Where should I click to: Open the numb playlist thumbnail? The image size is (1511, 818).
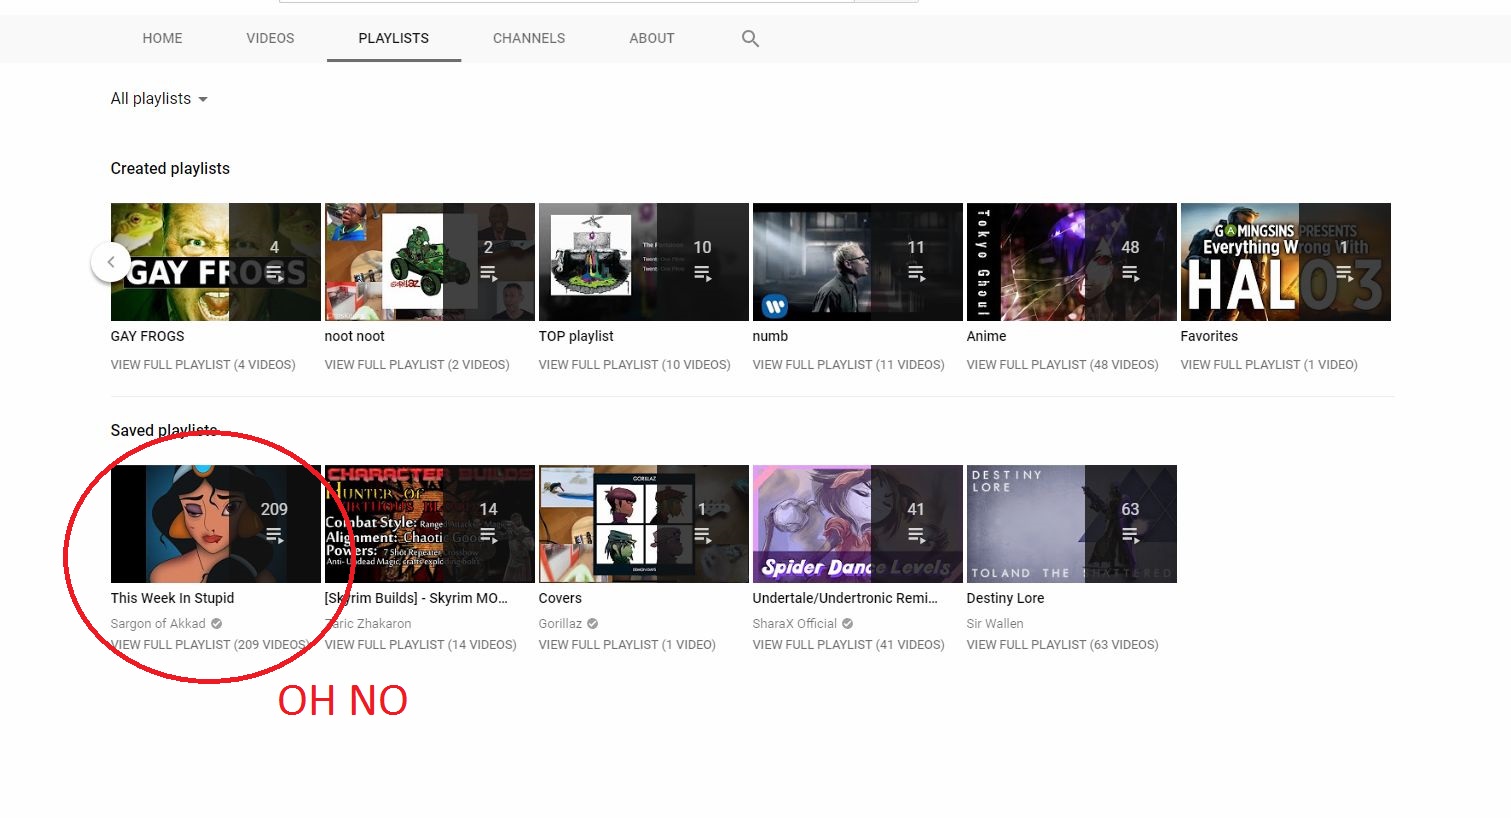[858, 262]
